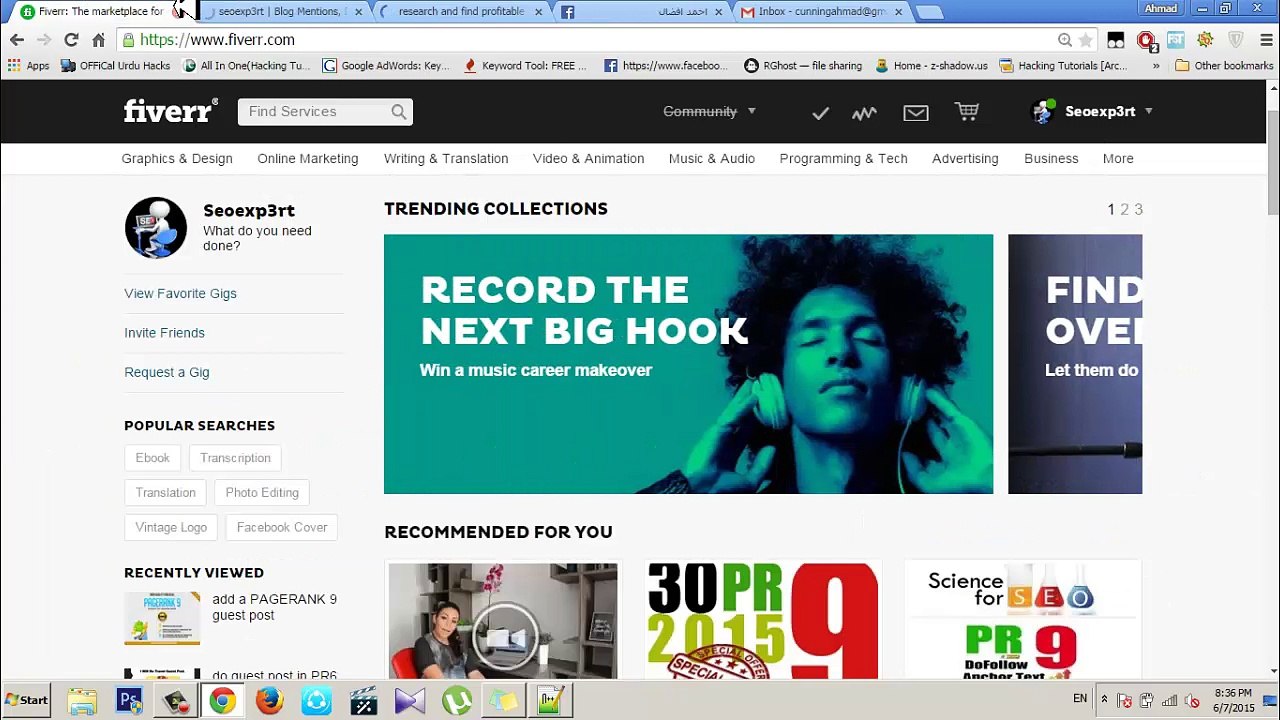Click the green gear extension icon
1280x720 pixels.
pyautogui.click(x=1206, y=40)
